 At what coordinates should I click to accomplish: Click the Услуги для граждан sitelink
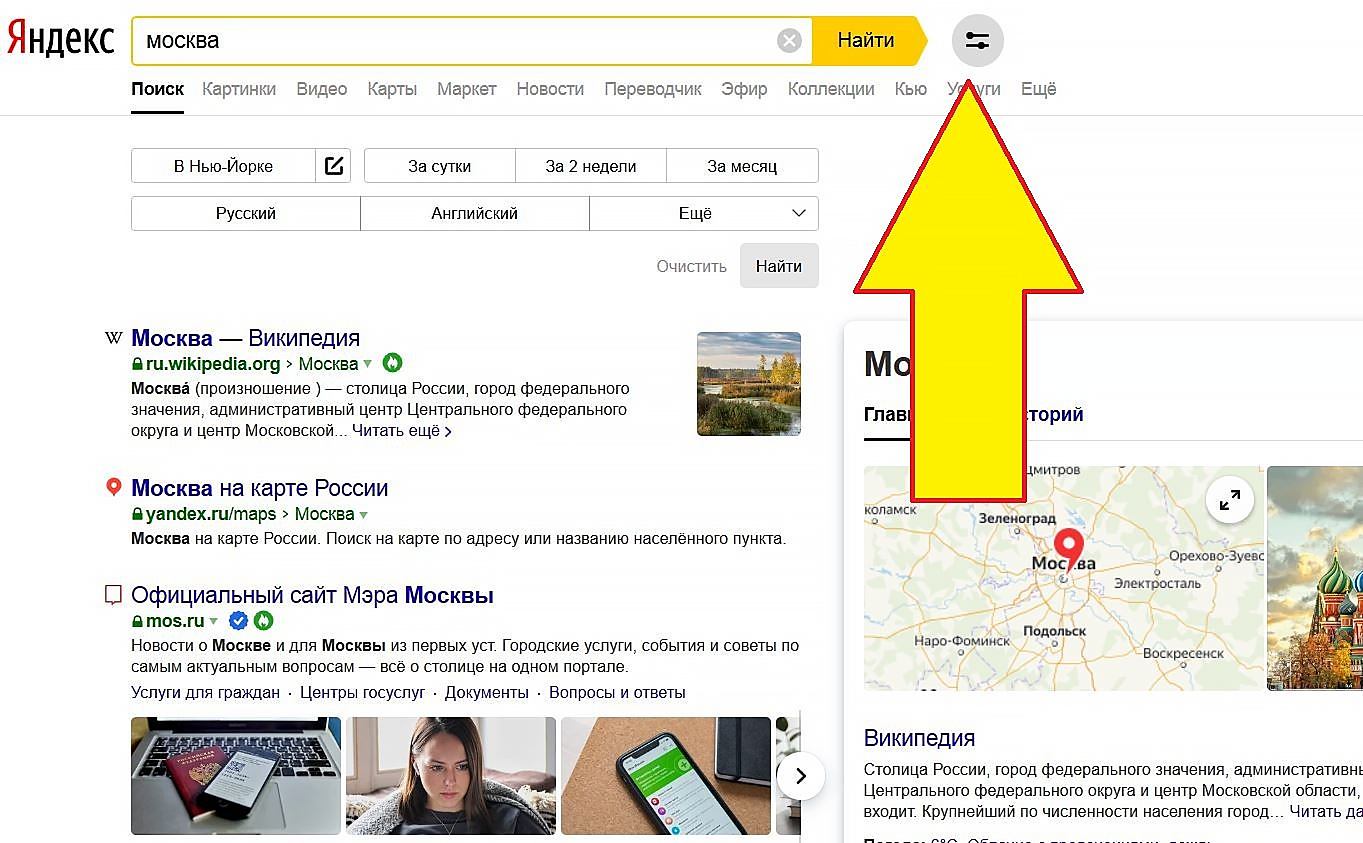[x=205, y=692]
